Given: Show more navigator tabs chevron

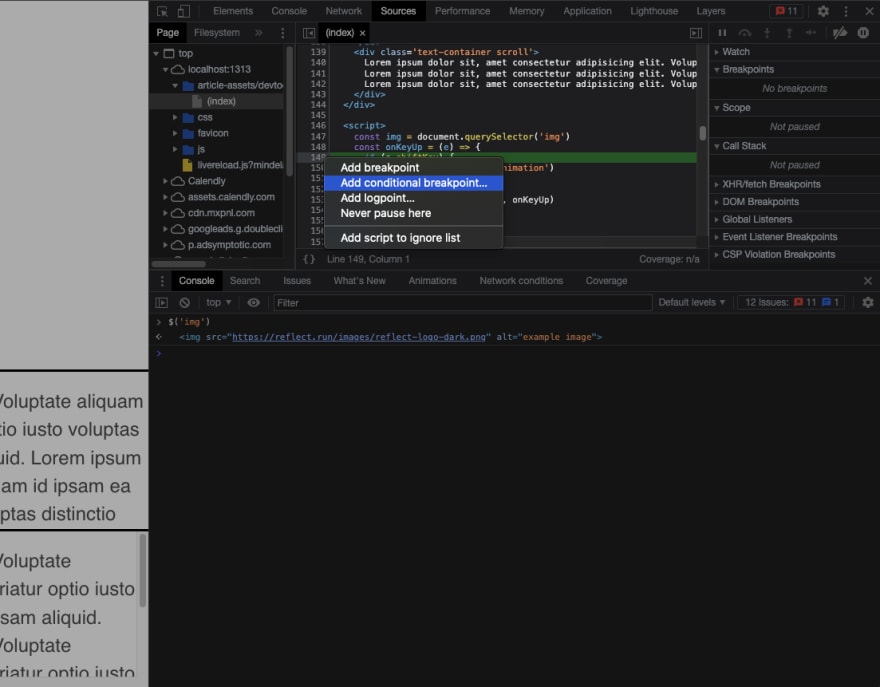Looking at the screenshot, I should (258, 33).
